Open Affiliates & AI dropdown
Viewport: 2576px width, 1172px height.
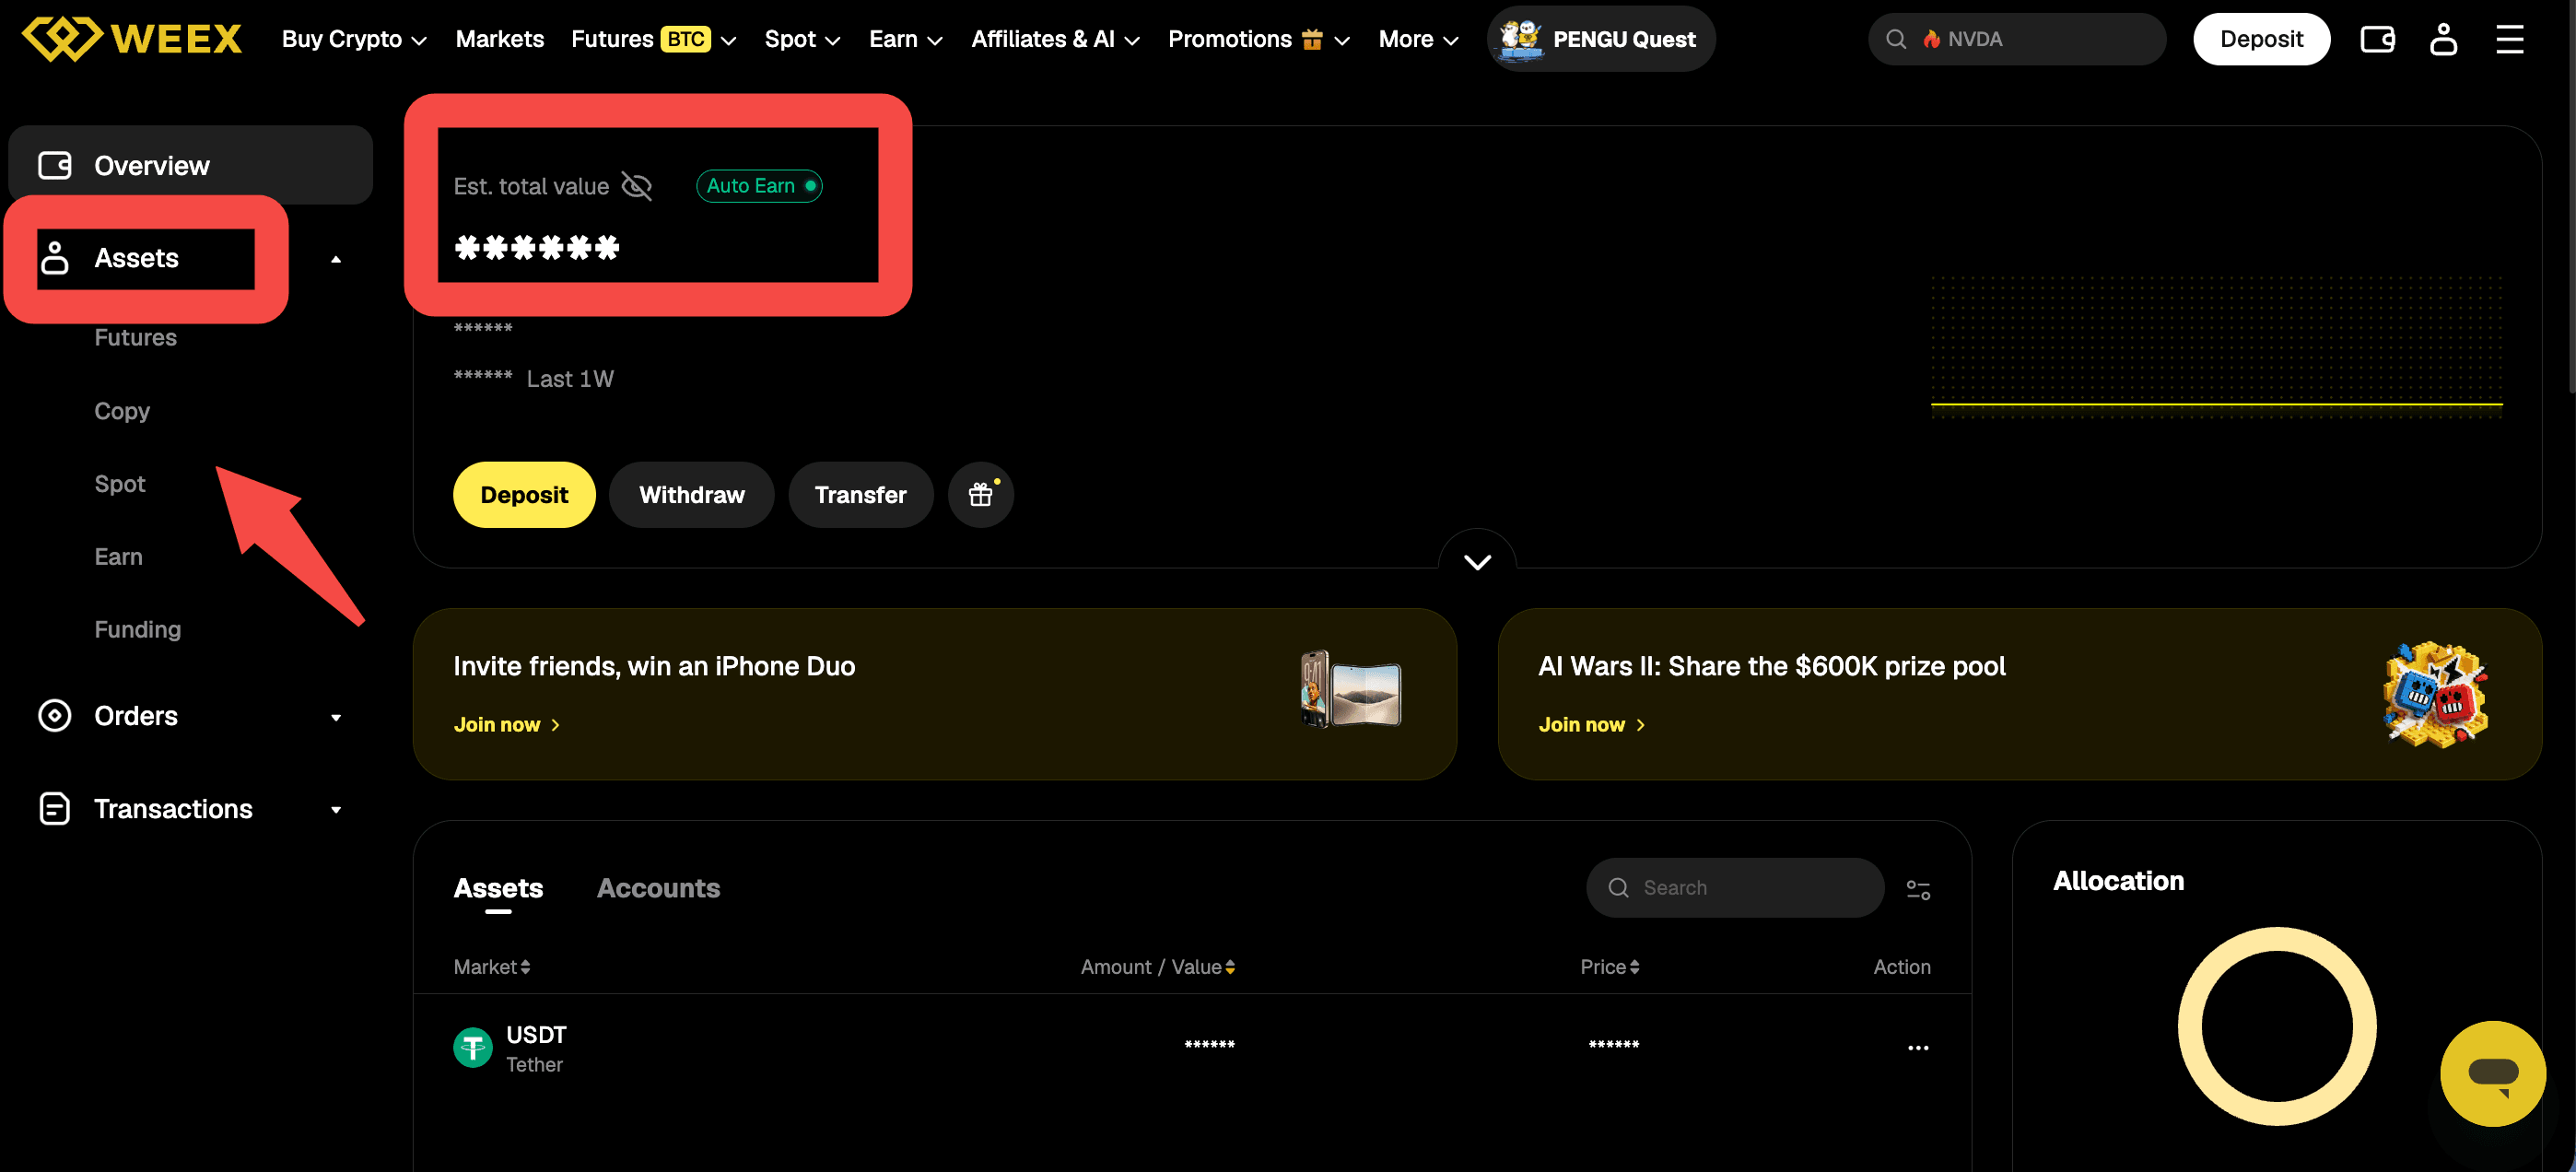tap(1055, 39)
